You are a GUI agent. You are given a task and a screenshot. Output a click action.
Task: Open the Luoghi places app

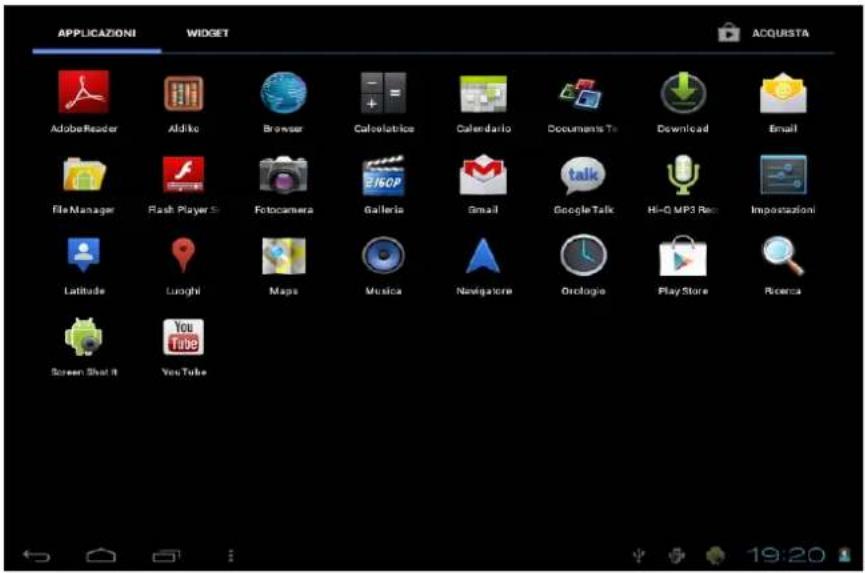click(x=183, y=255)
